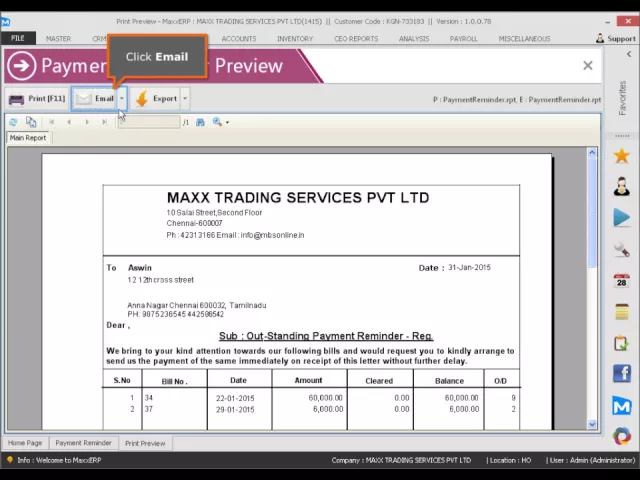
Task: Switch to the Home Page tab
Action: (x=25, y=443)
